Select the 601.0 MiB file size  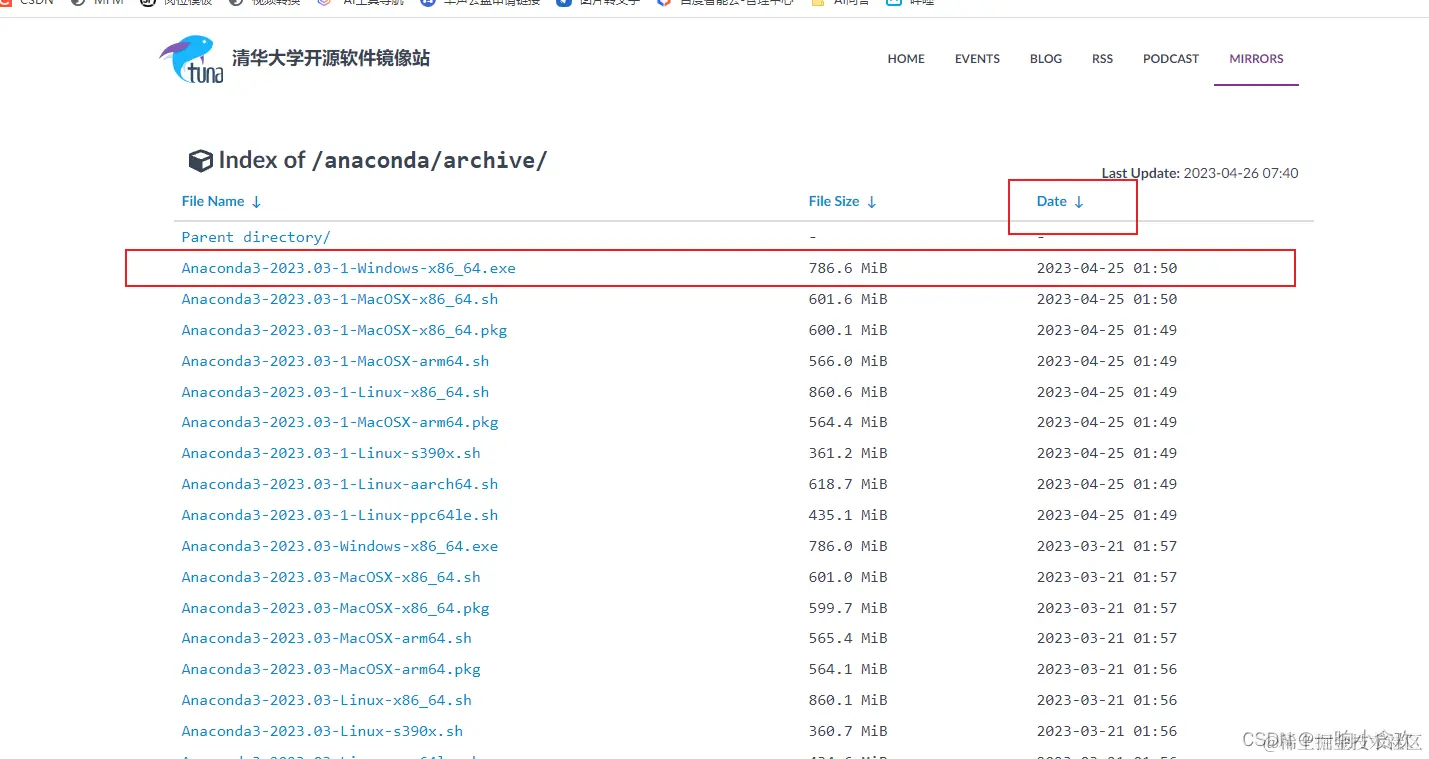(x=848, y=577)
